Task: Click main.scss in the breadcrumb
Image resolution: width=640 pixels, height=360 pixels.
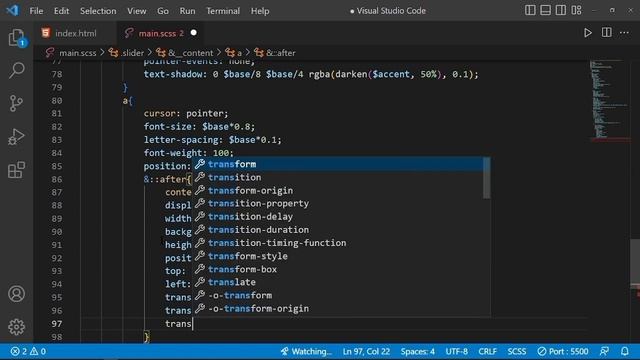Action: pos(78,53)
